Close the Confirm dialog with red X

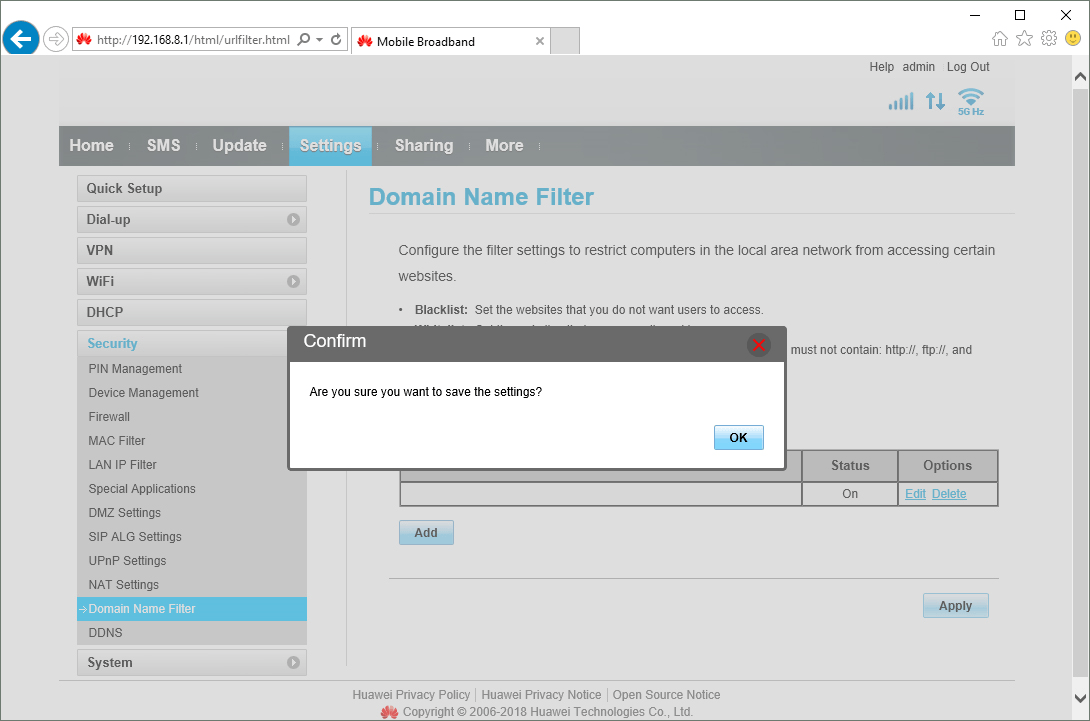(759, 344)
